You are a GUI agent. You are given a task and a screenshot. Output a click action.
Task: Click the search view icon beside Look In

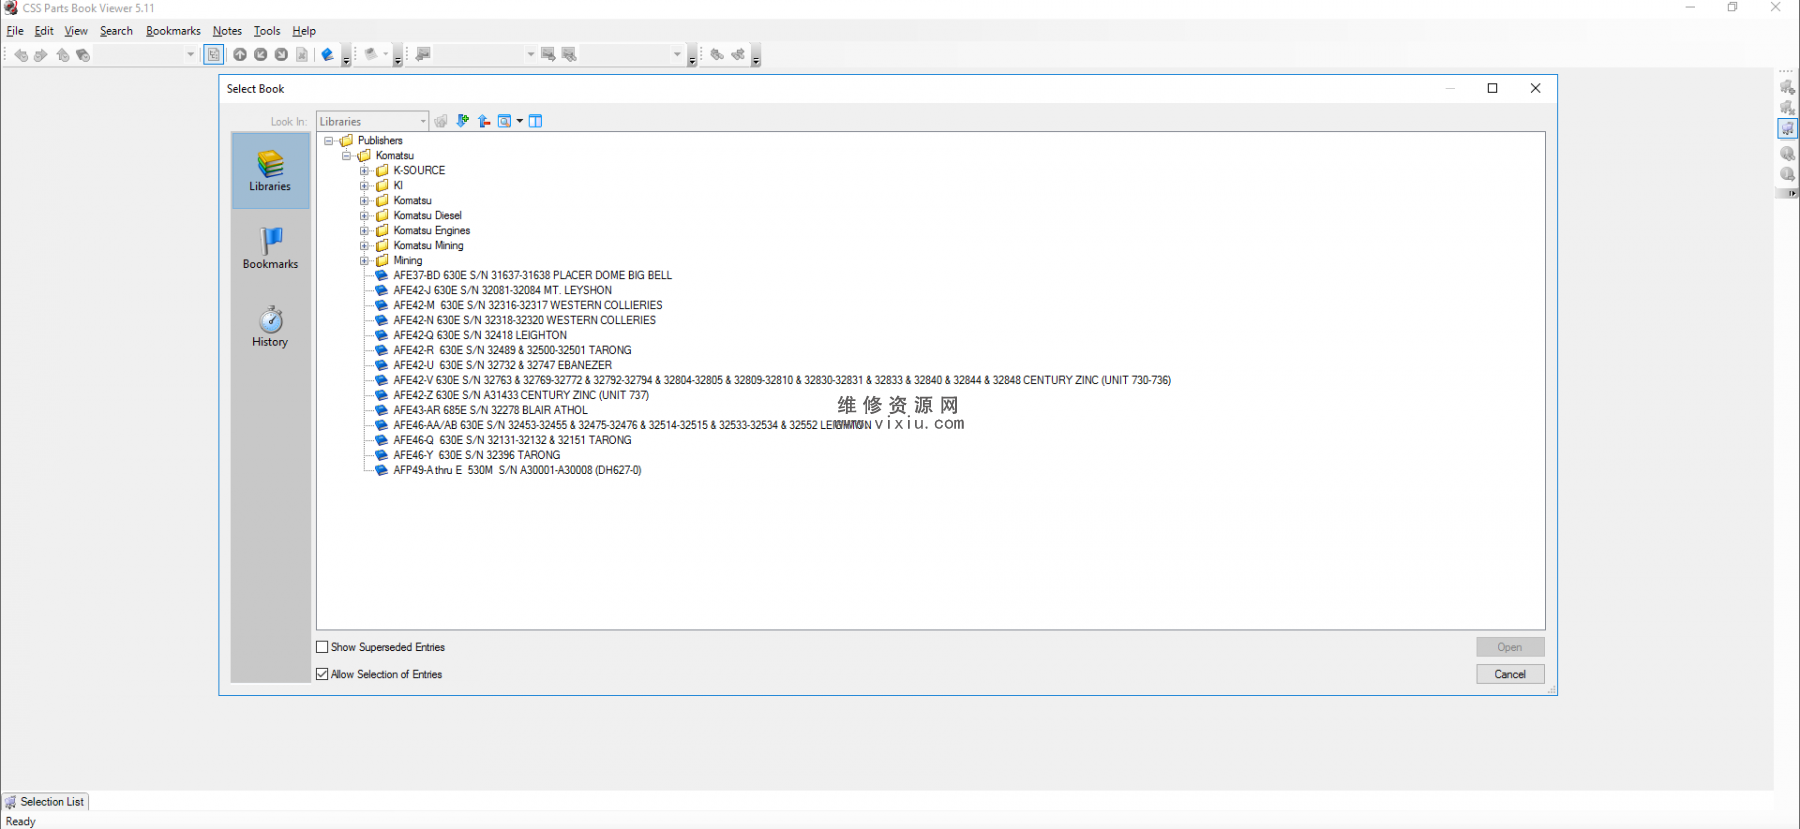tap(505, 121)
